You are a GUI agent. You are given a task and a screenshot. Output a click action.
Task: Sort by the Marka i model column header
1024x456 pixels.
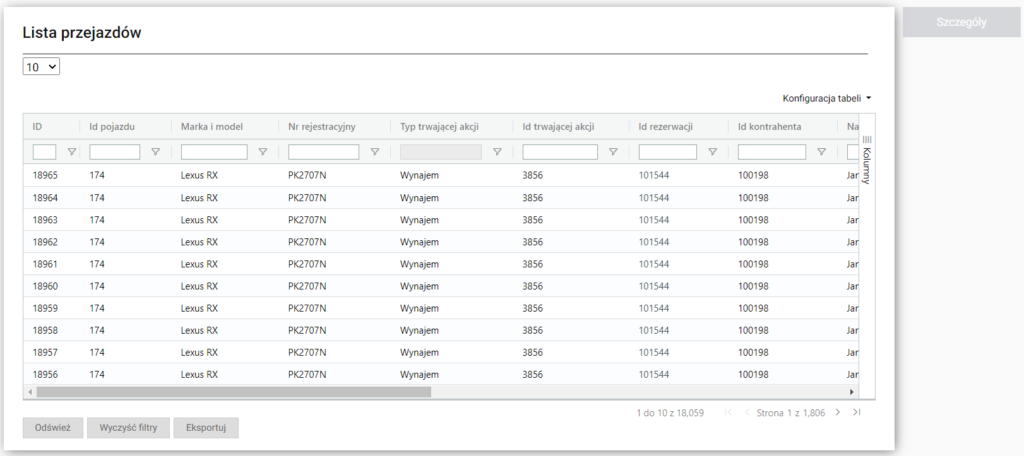(215, 126)
